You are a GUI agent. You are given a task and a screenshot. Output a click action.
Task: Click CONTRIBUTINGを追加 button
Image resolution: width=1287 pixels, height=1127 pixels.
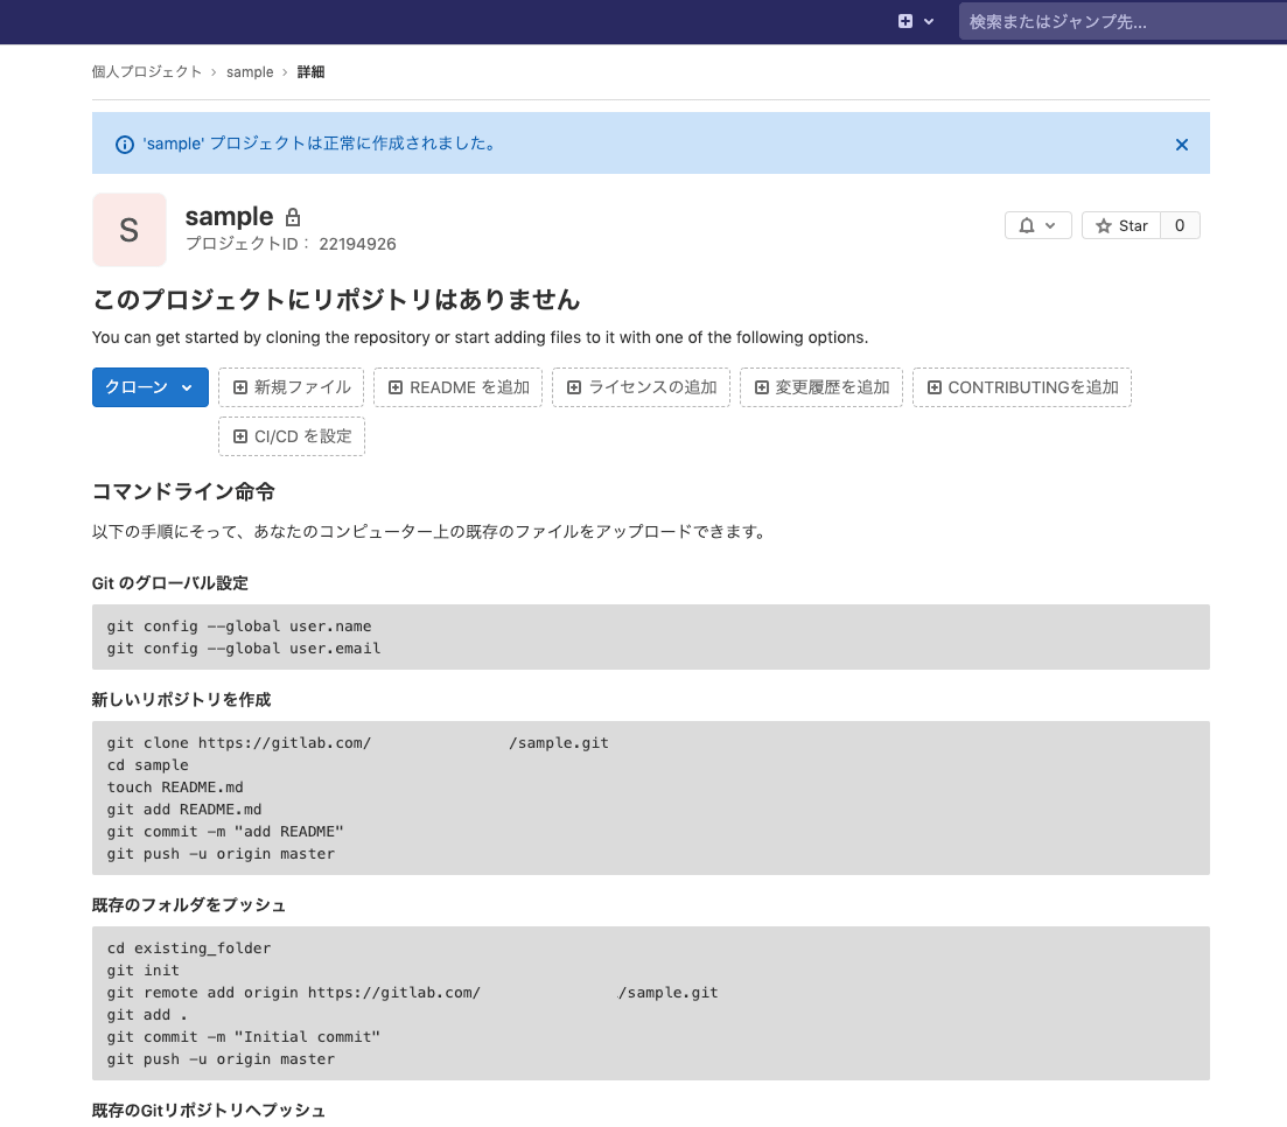[x=1022, y=387]
